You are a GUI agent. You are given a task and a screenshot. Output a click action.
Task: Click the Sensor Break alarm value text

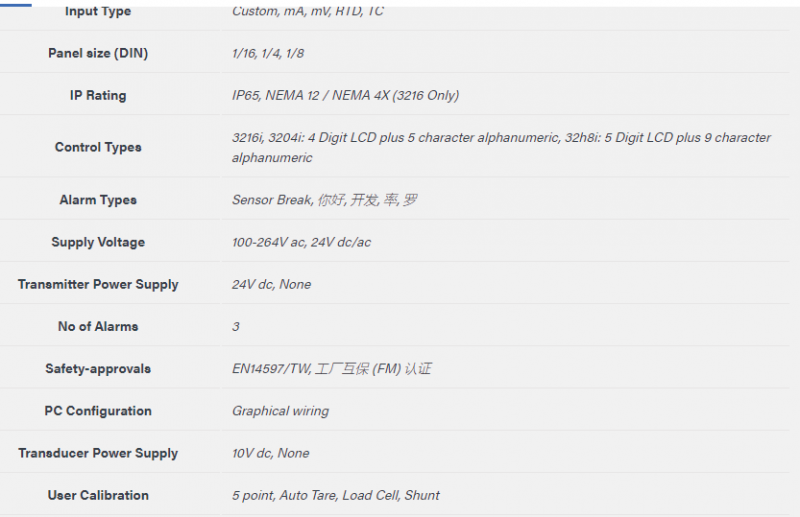coord(324,200)
